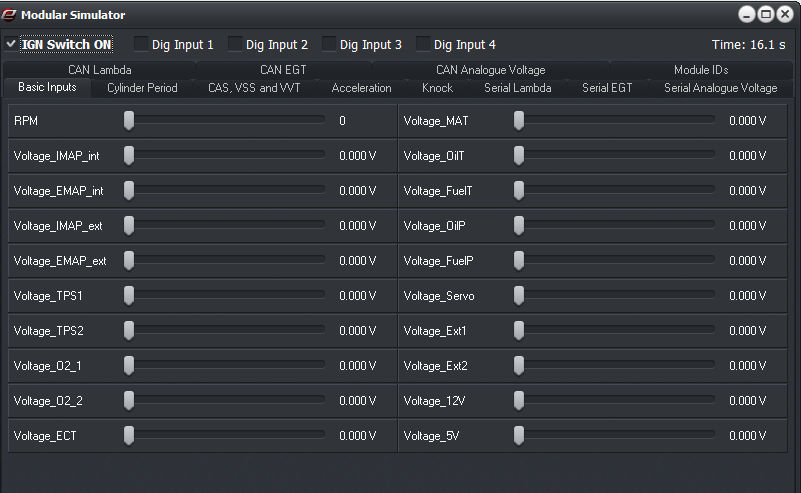Viewport: 801px width, 493px height.
Task: Click the Voltage_ECT 0.000 V value
Action: point(358,436)
